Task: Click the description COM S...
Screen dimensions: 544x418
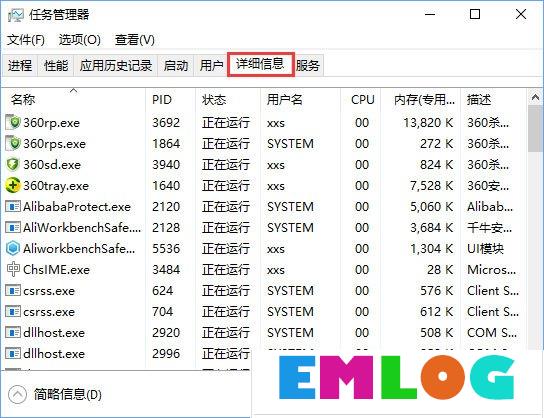Action: pyautogui.click(x=492, y=333)
